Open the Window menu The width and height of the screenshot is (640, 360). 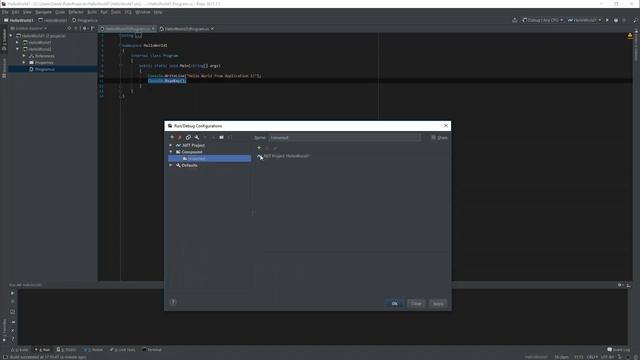(x=142, y=12)
